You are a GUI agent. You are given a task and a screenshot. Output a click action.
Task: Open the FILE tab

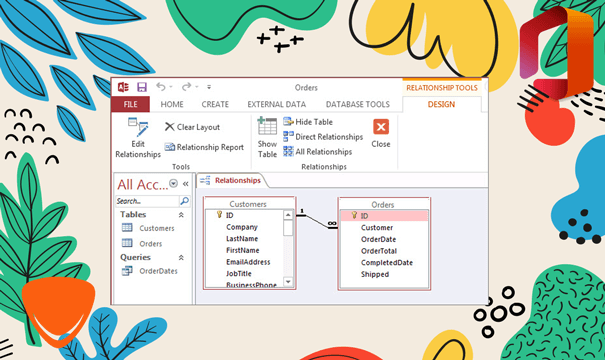pos(130,104)
